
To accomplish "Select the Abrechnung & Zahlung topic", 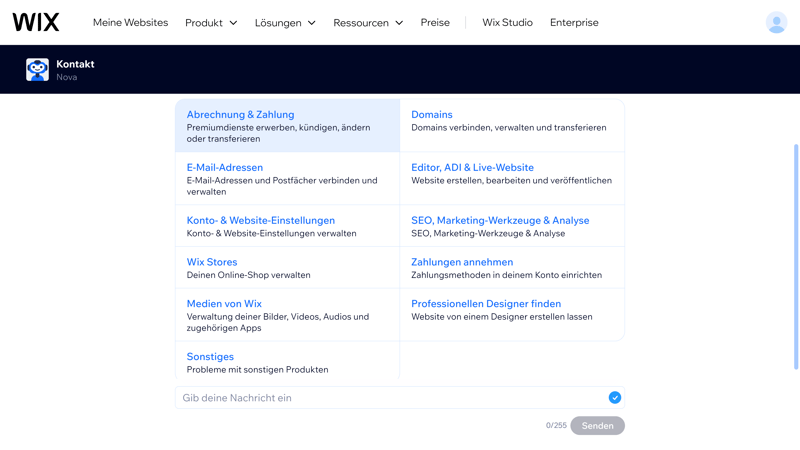I will point(240,115).
